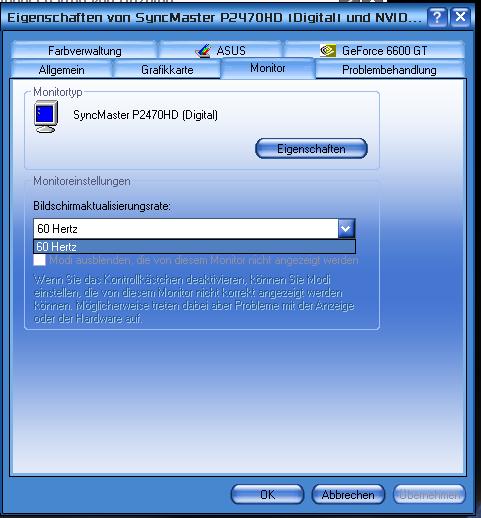The height and width of the screenshot is (518, 481).
Task: Open the Grafikkarte tab
Action: point(167,70)
